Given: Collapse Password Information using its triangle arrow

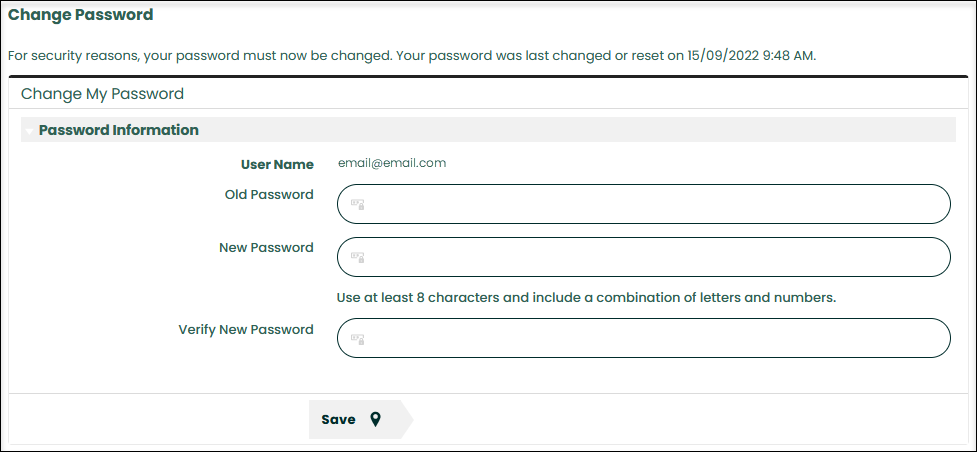Looking at the screenshot, I should coord(29,131).
